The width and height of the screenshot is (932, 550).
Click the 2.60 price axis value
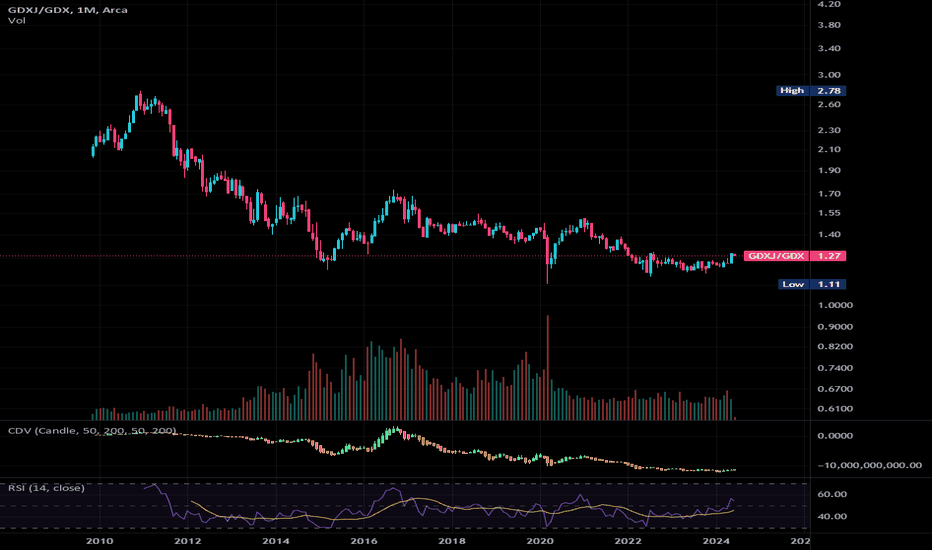tap(829, 105)
